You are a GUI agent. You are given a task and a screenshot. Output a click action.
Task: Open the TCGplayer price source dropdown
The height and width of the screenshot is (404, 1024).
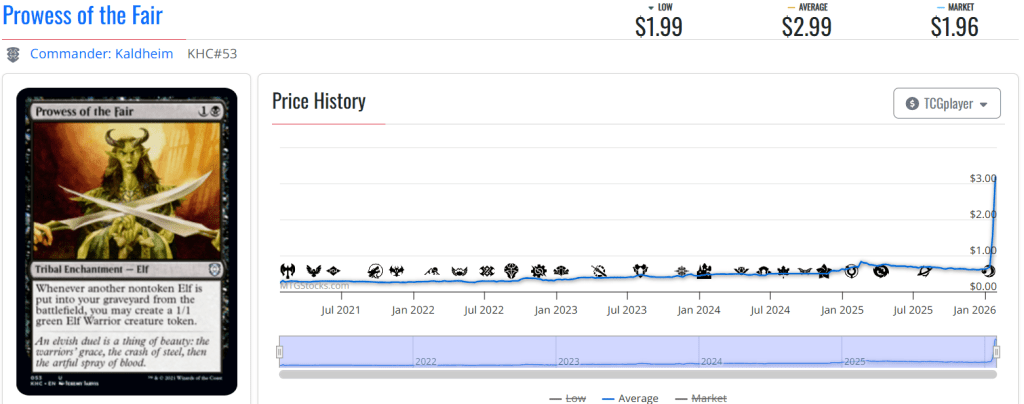tap(946, 103)
